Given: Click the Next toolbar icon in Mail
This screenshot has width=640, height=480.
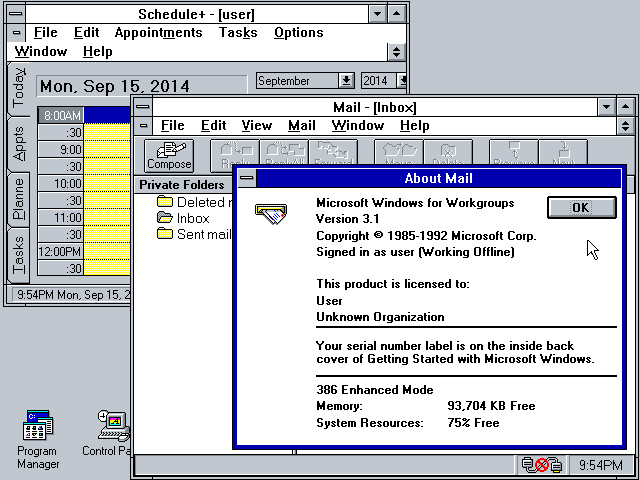Looking at the screenshot, I should point(563,153).
